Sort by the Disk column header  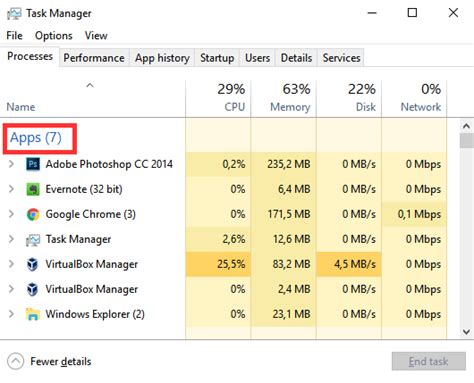[349, 99]
